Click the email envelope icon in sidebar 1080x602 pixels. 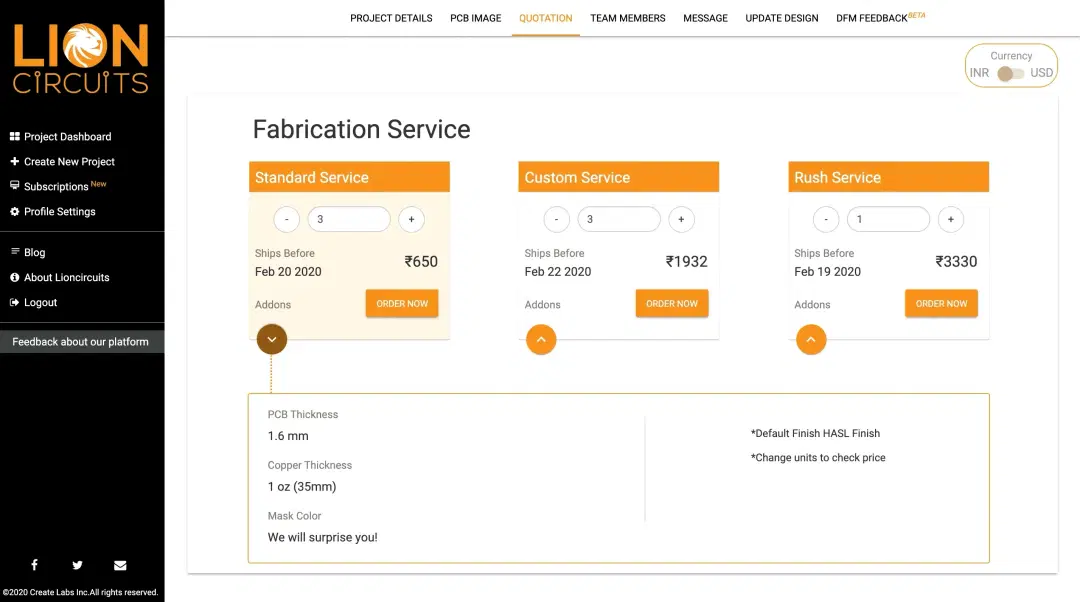click(x=120, y=565)
